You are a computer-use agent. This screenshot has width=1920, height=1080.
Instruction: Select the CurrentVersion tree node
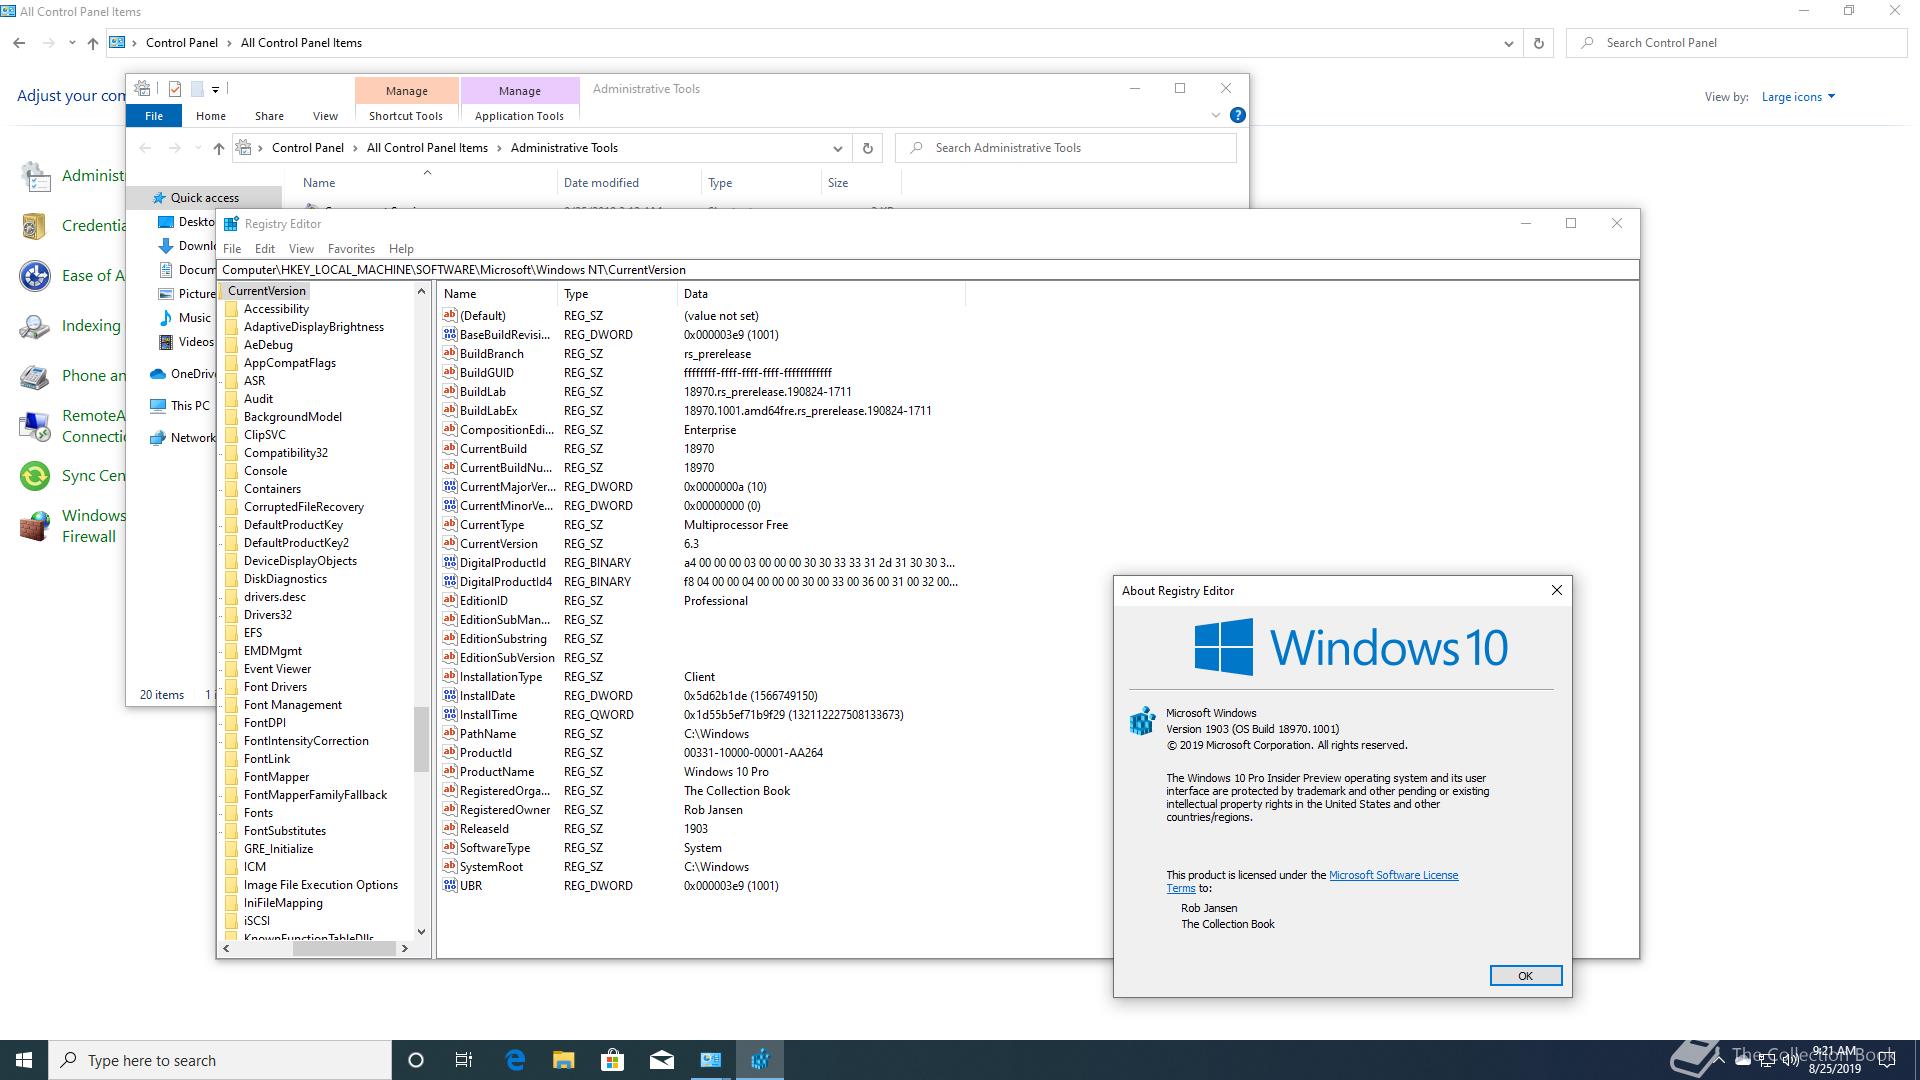(266, 291)
